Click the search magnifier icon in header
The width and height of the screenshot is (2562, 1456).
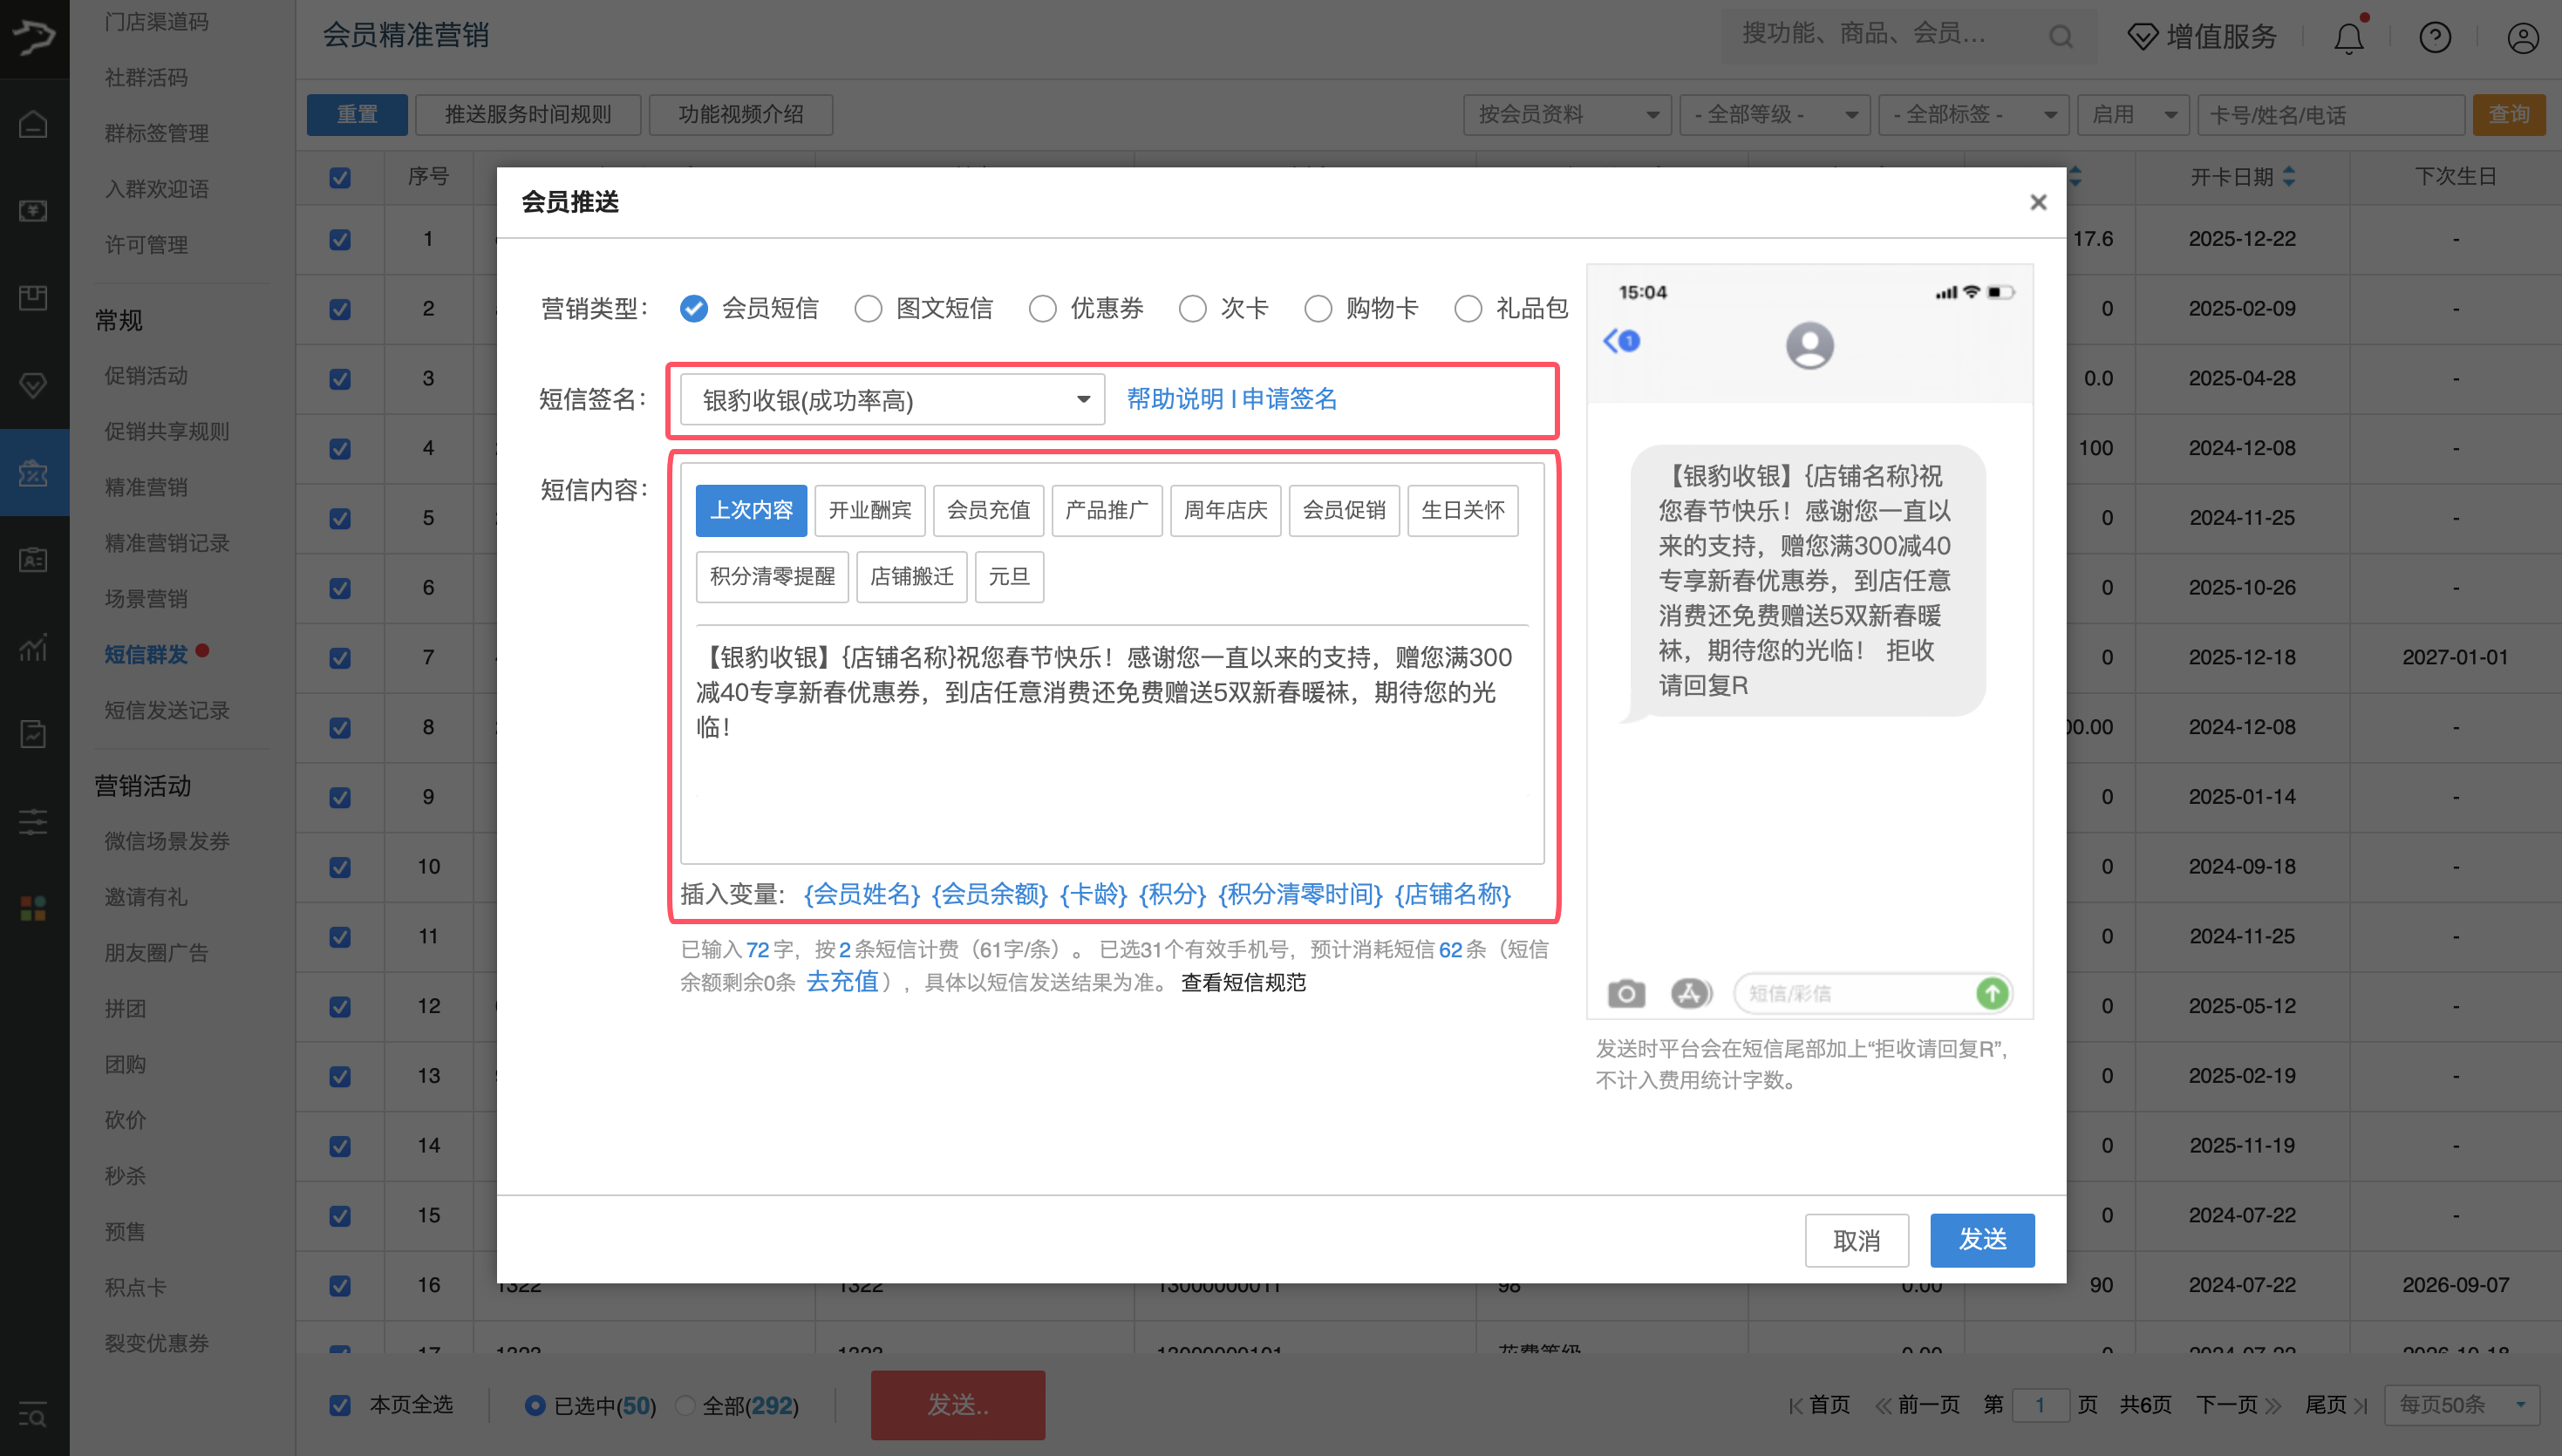point(2060,37)
